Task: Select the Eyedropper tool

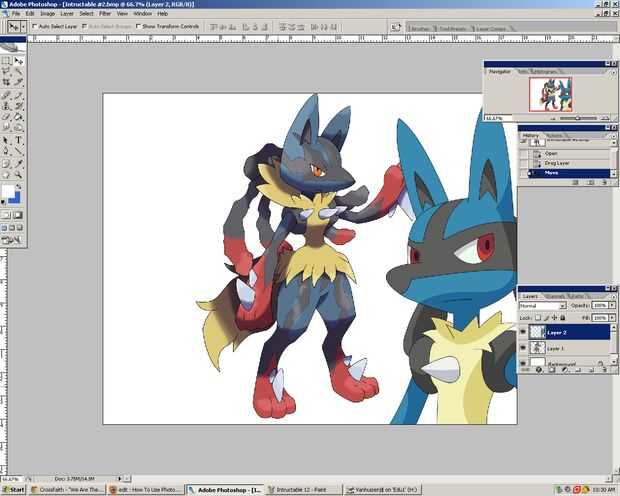Action: (18, 163)
